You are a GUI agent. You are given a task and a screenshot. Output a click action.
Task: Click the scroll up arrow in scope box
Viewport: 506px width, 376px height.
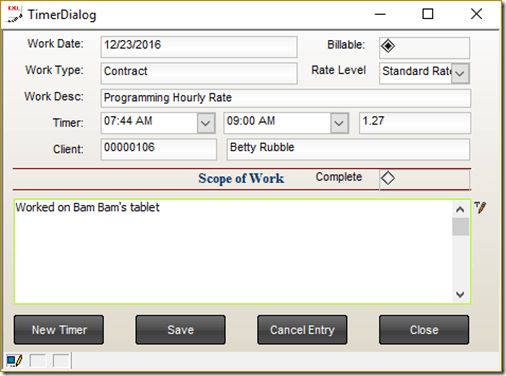(x=460, y=209)
